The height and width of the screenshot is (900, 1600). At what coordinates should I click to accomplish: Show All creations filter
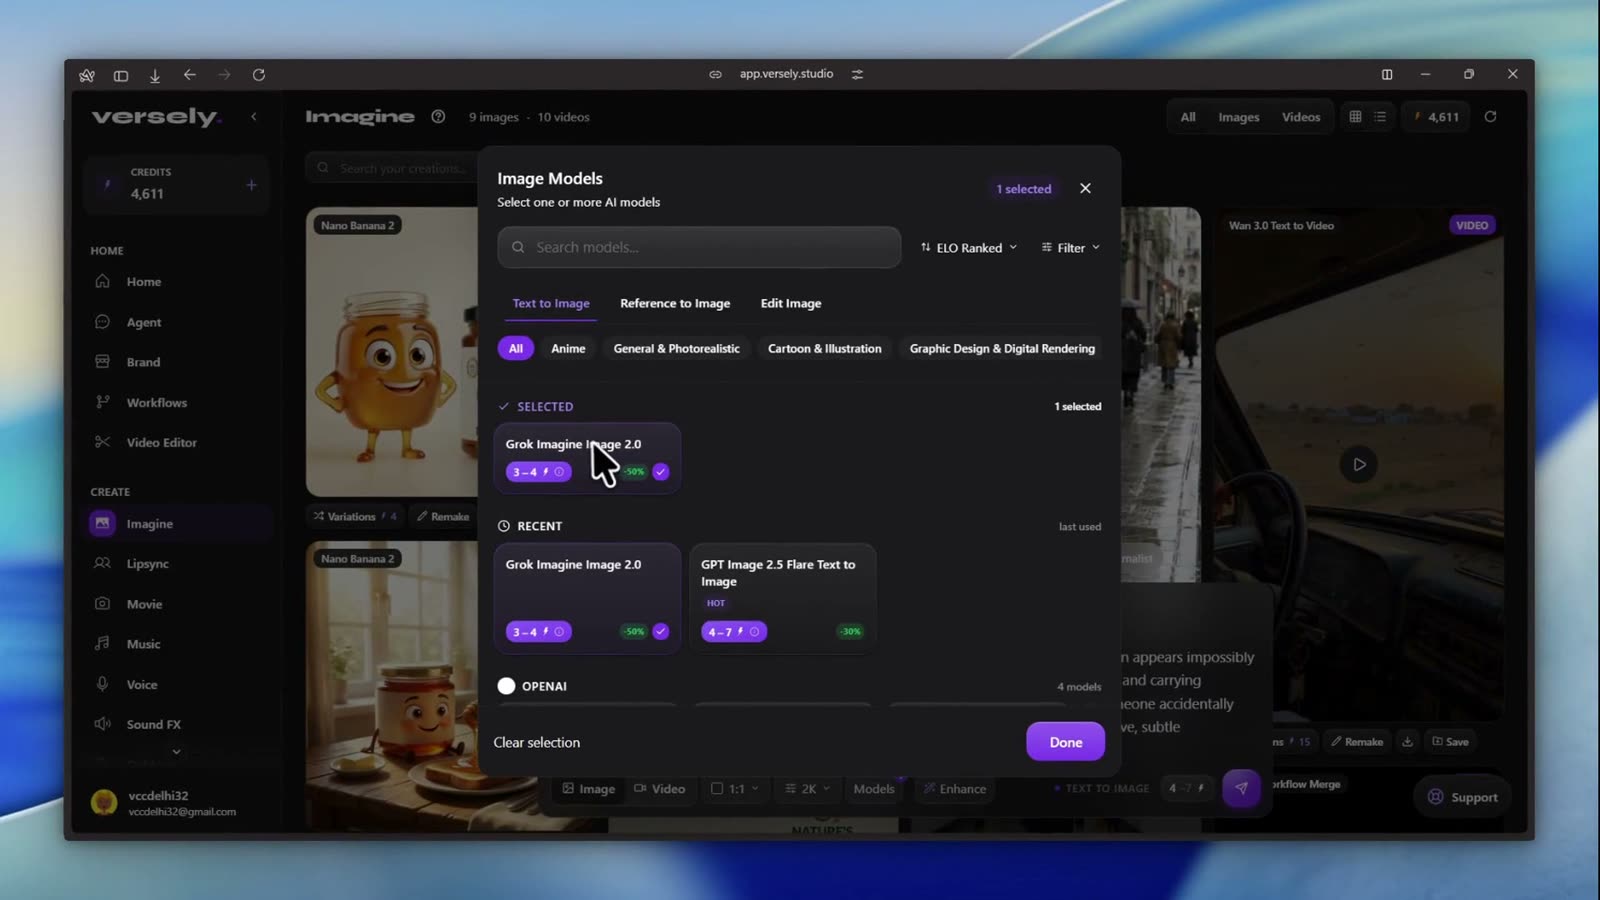pyautogui.click(x=1188, y=117)
